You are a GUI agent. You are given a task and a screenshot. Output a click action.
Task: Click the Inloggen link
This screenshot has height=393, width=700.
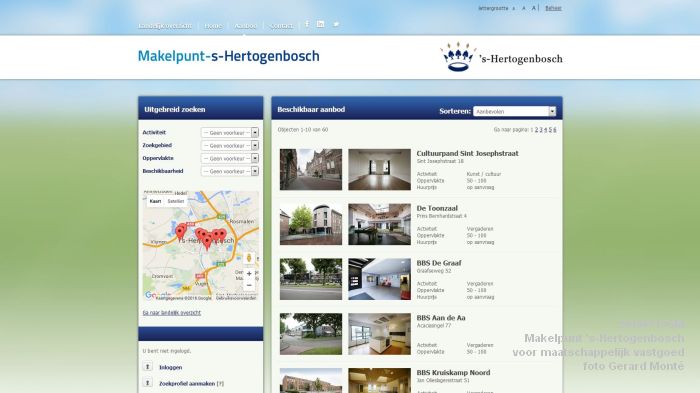pos(171,367)
